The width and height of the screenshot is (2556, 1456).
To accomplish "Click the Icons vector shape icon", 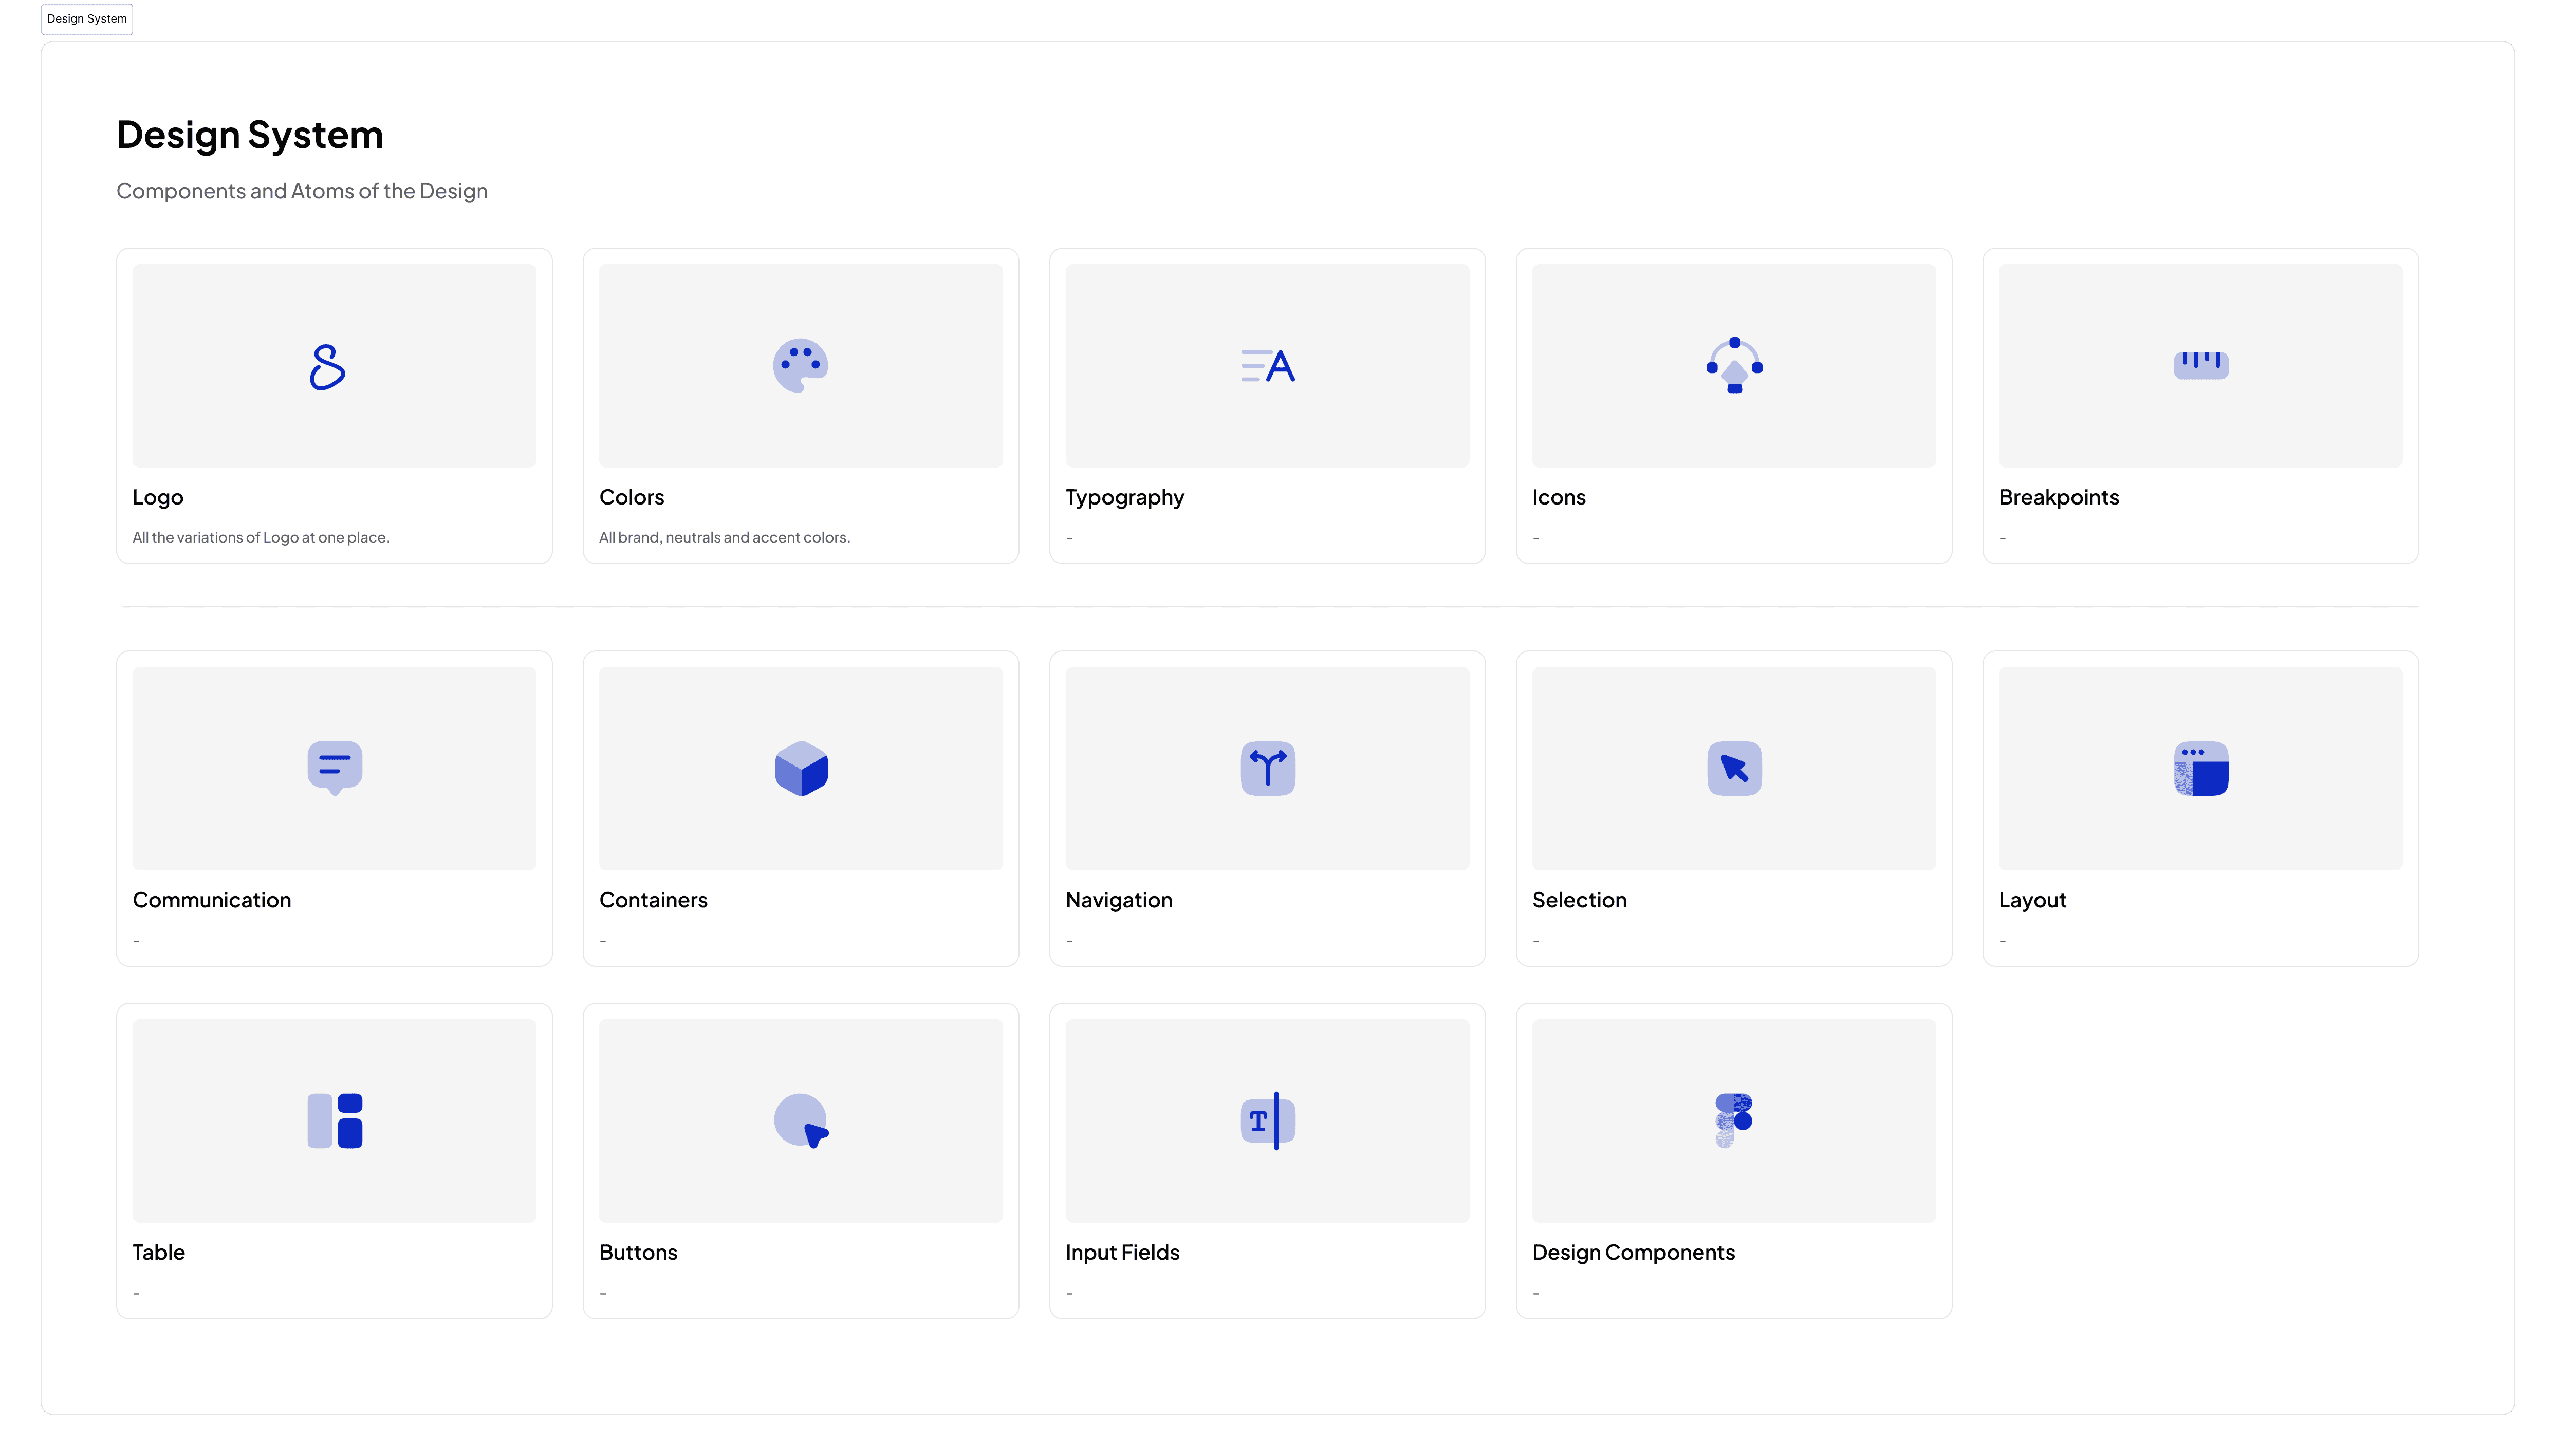I will [1734, 366].
